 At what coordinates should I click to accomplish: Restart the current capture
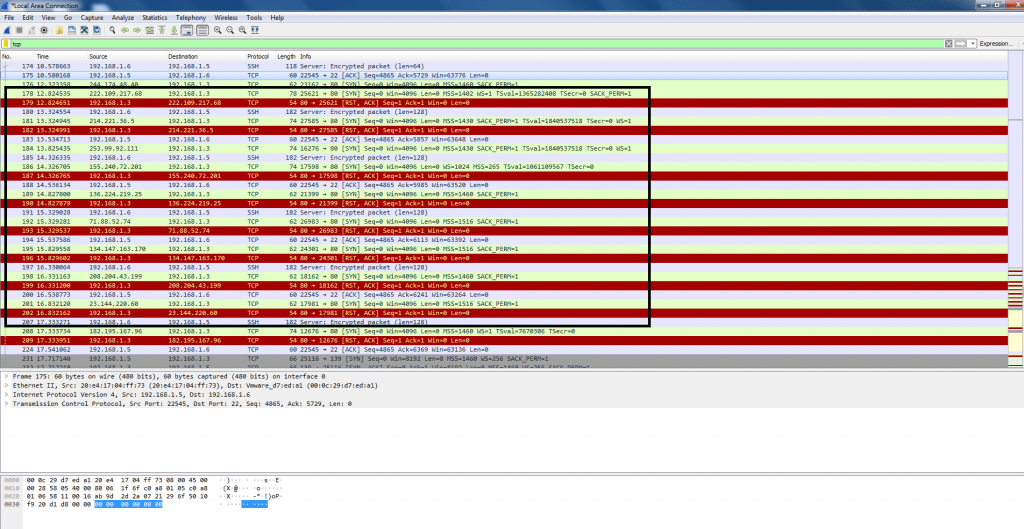pos(31,30)
